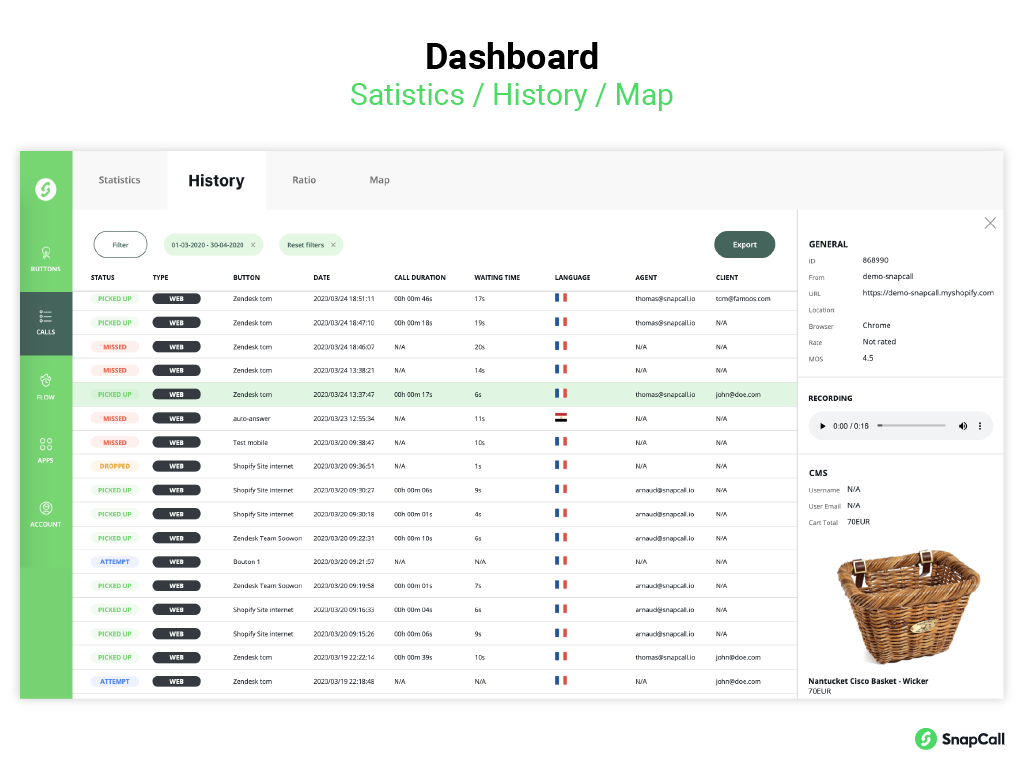This screenshot has height=768, width=1024.
Task: Play the call recording
Action: (x=823, y=426)
